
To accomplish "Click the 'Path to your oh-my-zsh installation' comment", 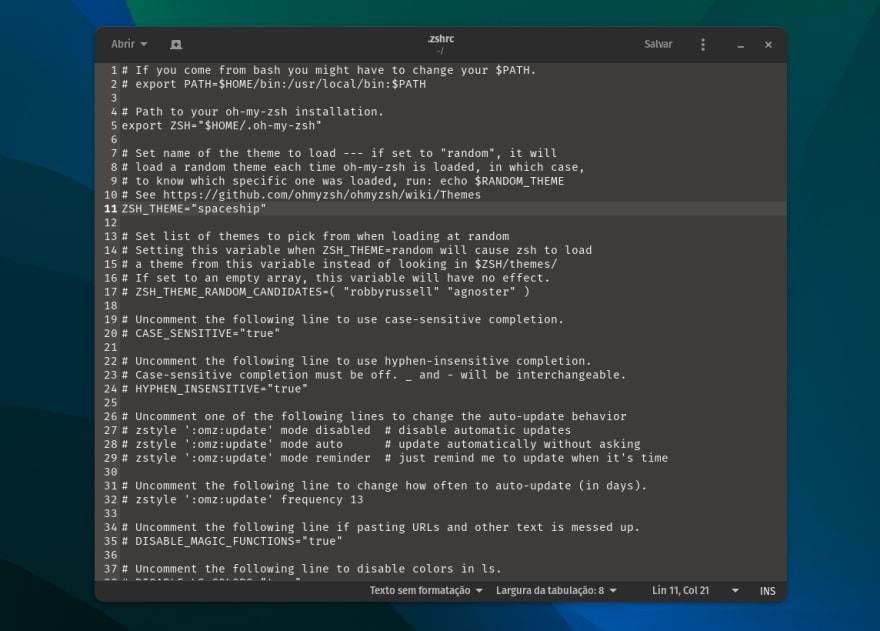I will (x=253, y=112).
